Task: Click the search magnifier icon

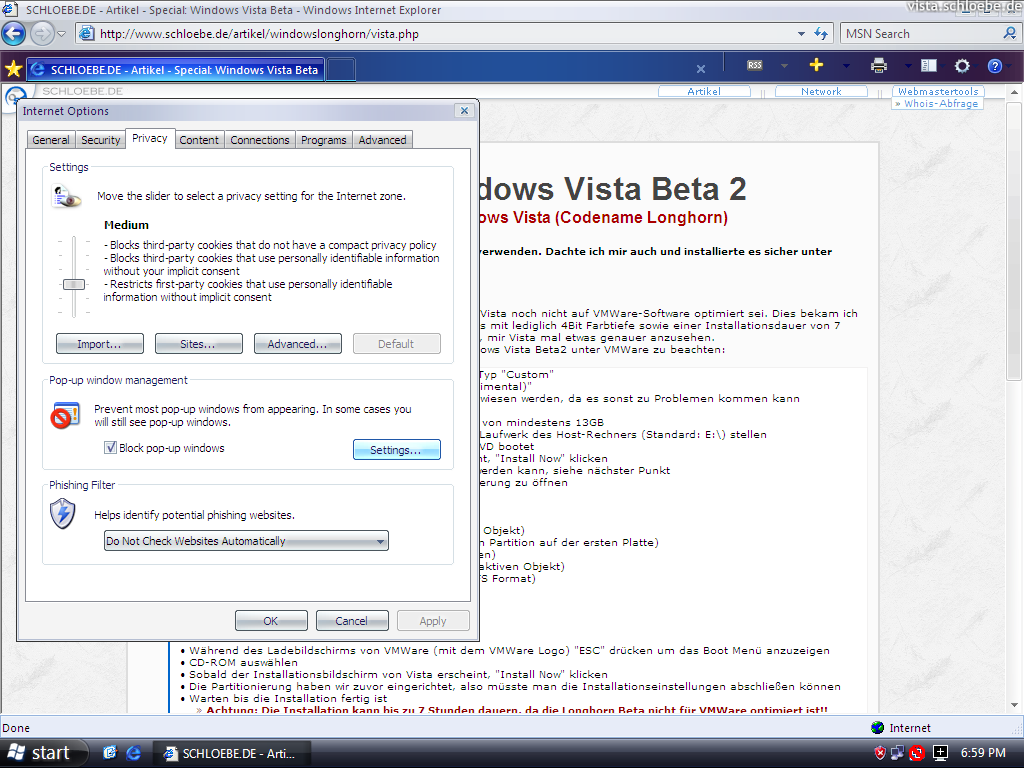Action: 1010,33
